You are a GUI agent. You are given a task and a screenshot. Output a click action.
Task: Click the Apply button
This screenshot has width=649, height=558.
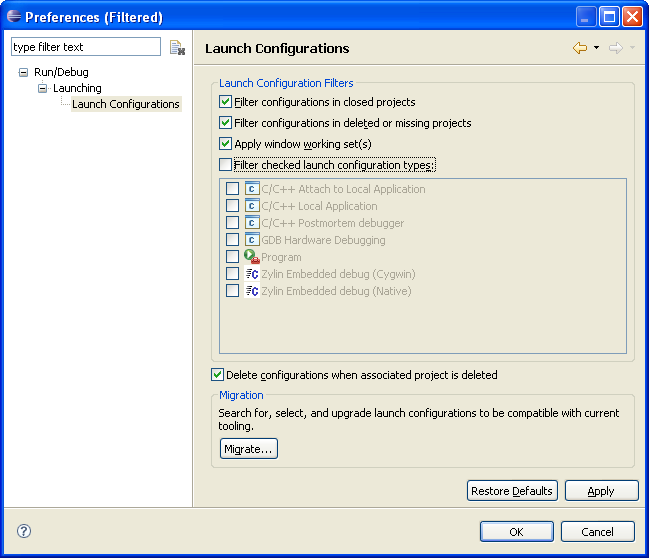[601, 491]
